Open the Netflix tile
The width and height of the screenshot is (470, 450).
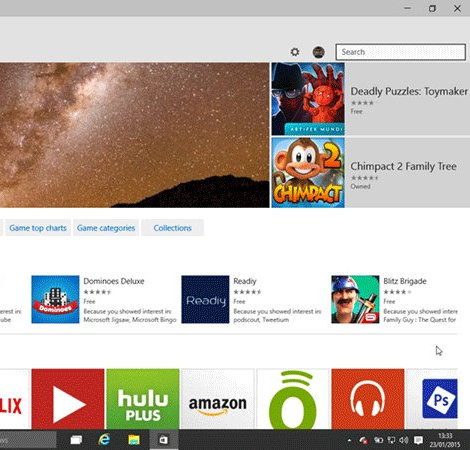15,399
